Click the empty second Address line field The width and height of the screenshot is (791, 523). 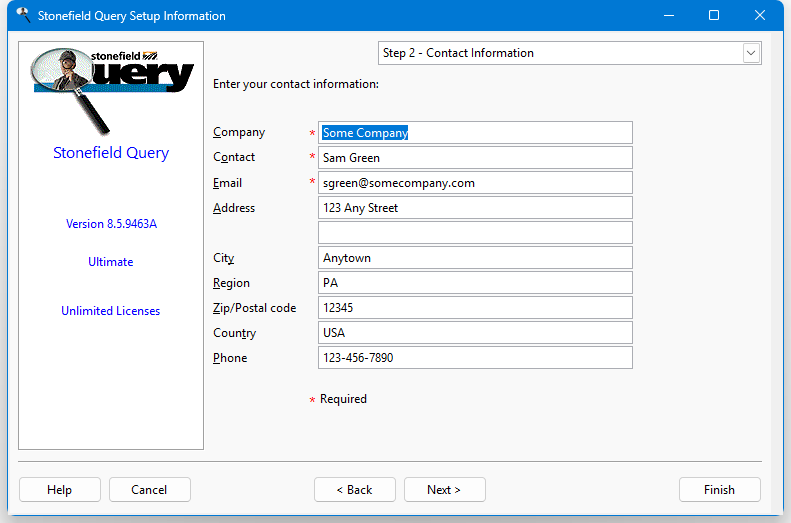coord(475,233)
